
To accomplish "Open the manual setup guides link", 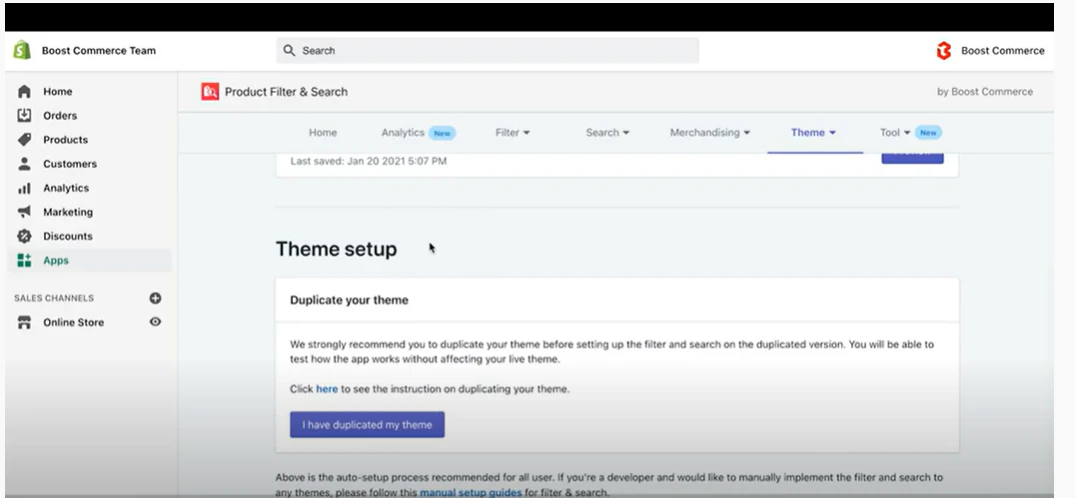I will tap(471, 493).
